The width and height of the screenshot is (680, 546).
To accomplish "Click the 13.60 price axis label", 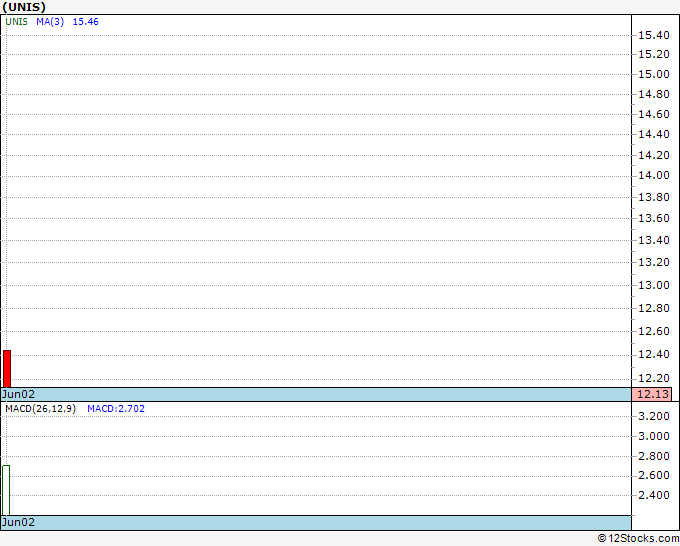I will [x=654, y=218].
